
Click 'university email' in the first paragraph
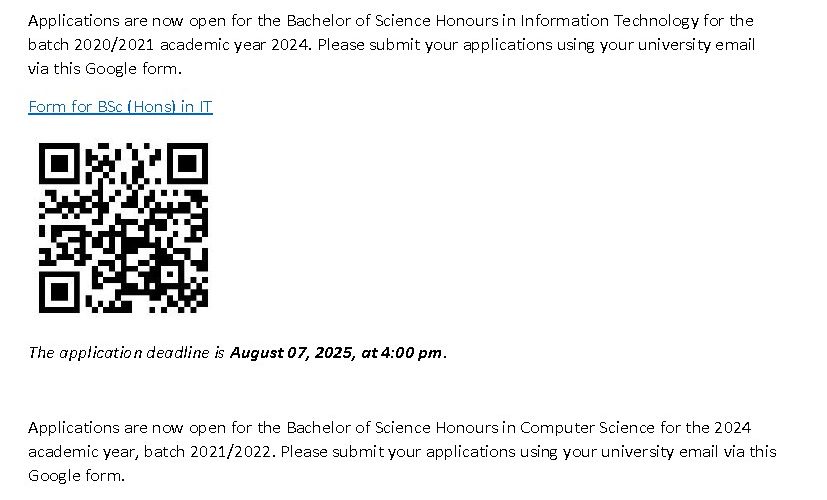pyautogui.click(x=696, y=44)
